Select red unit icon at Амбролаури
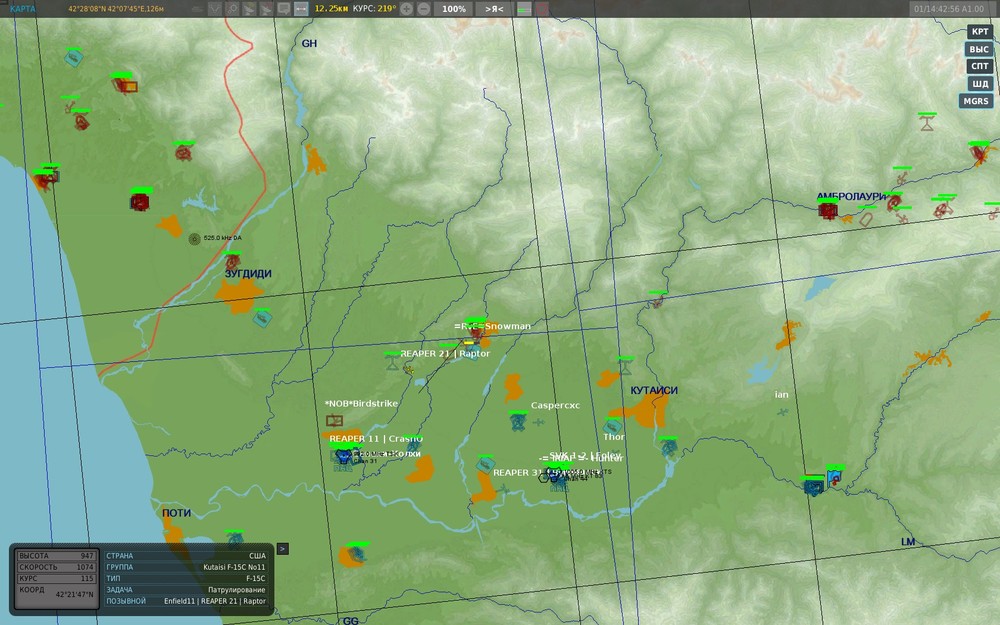The image size is (1000, 625). click(828, 209)
